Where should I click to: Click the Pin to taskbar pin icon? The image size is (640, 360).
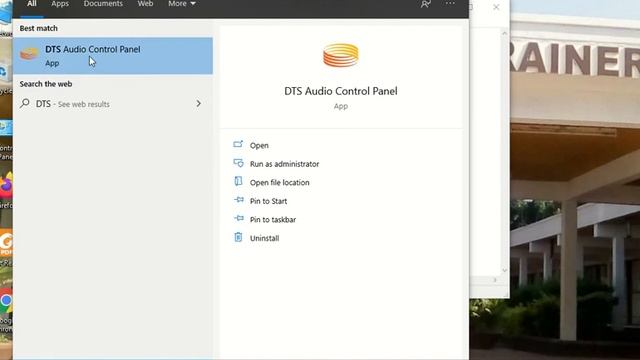239,218
